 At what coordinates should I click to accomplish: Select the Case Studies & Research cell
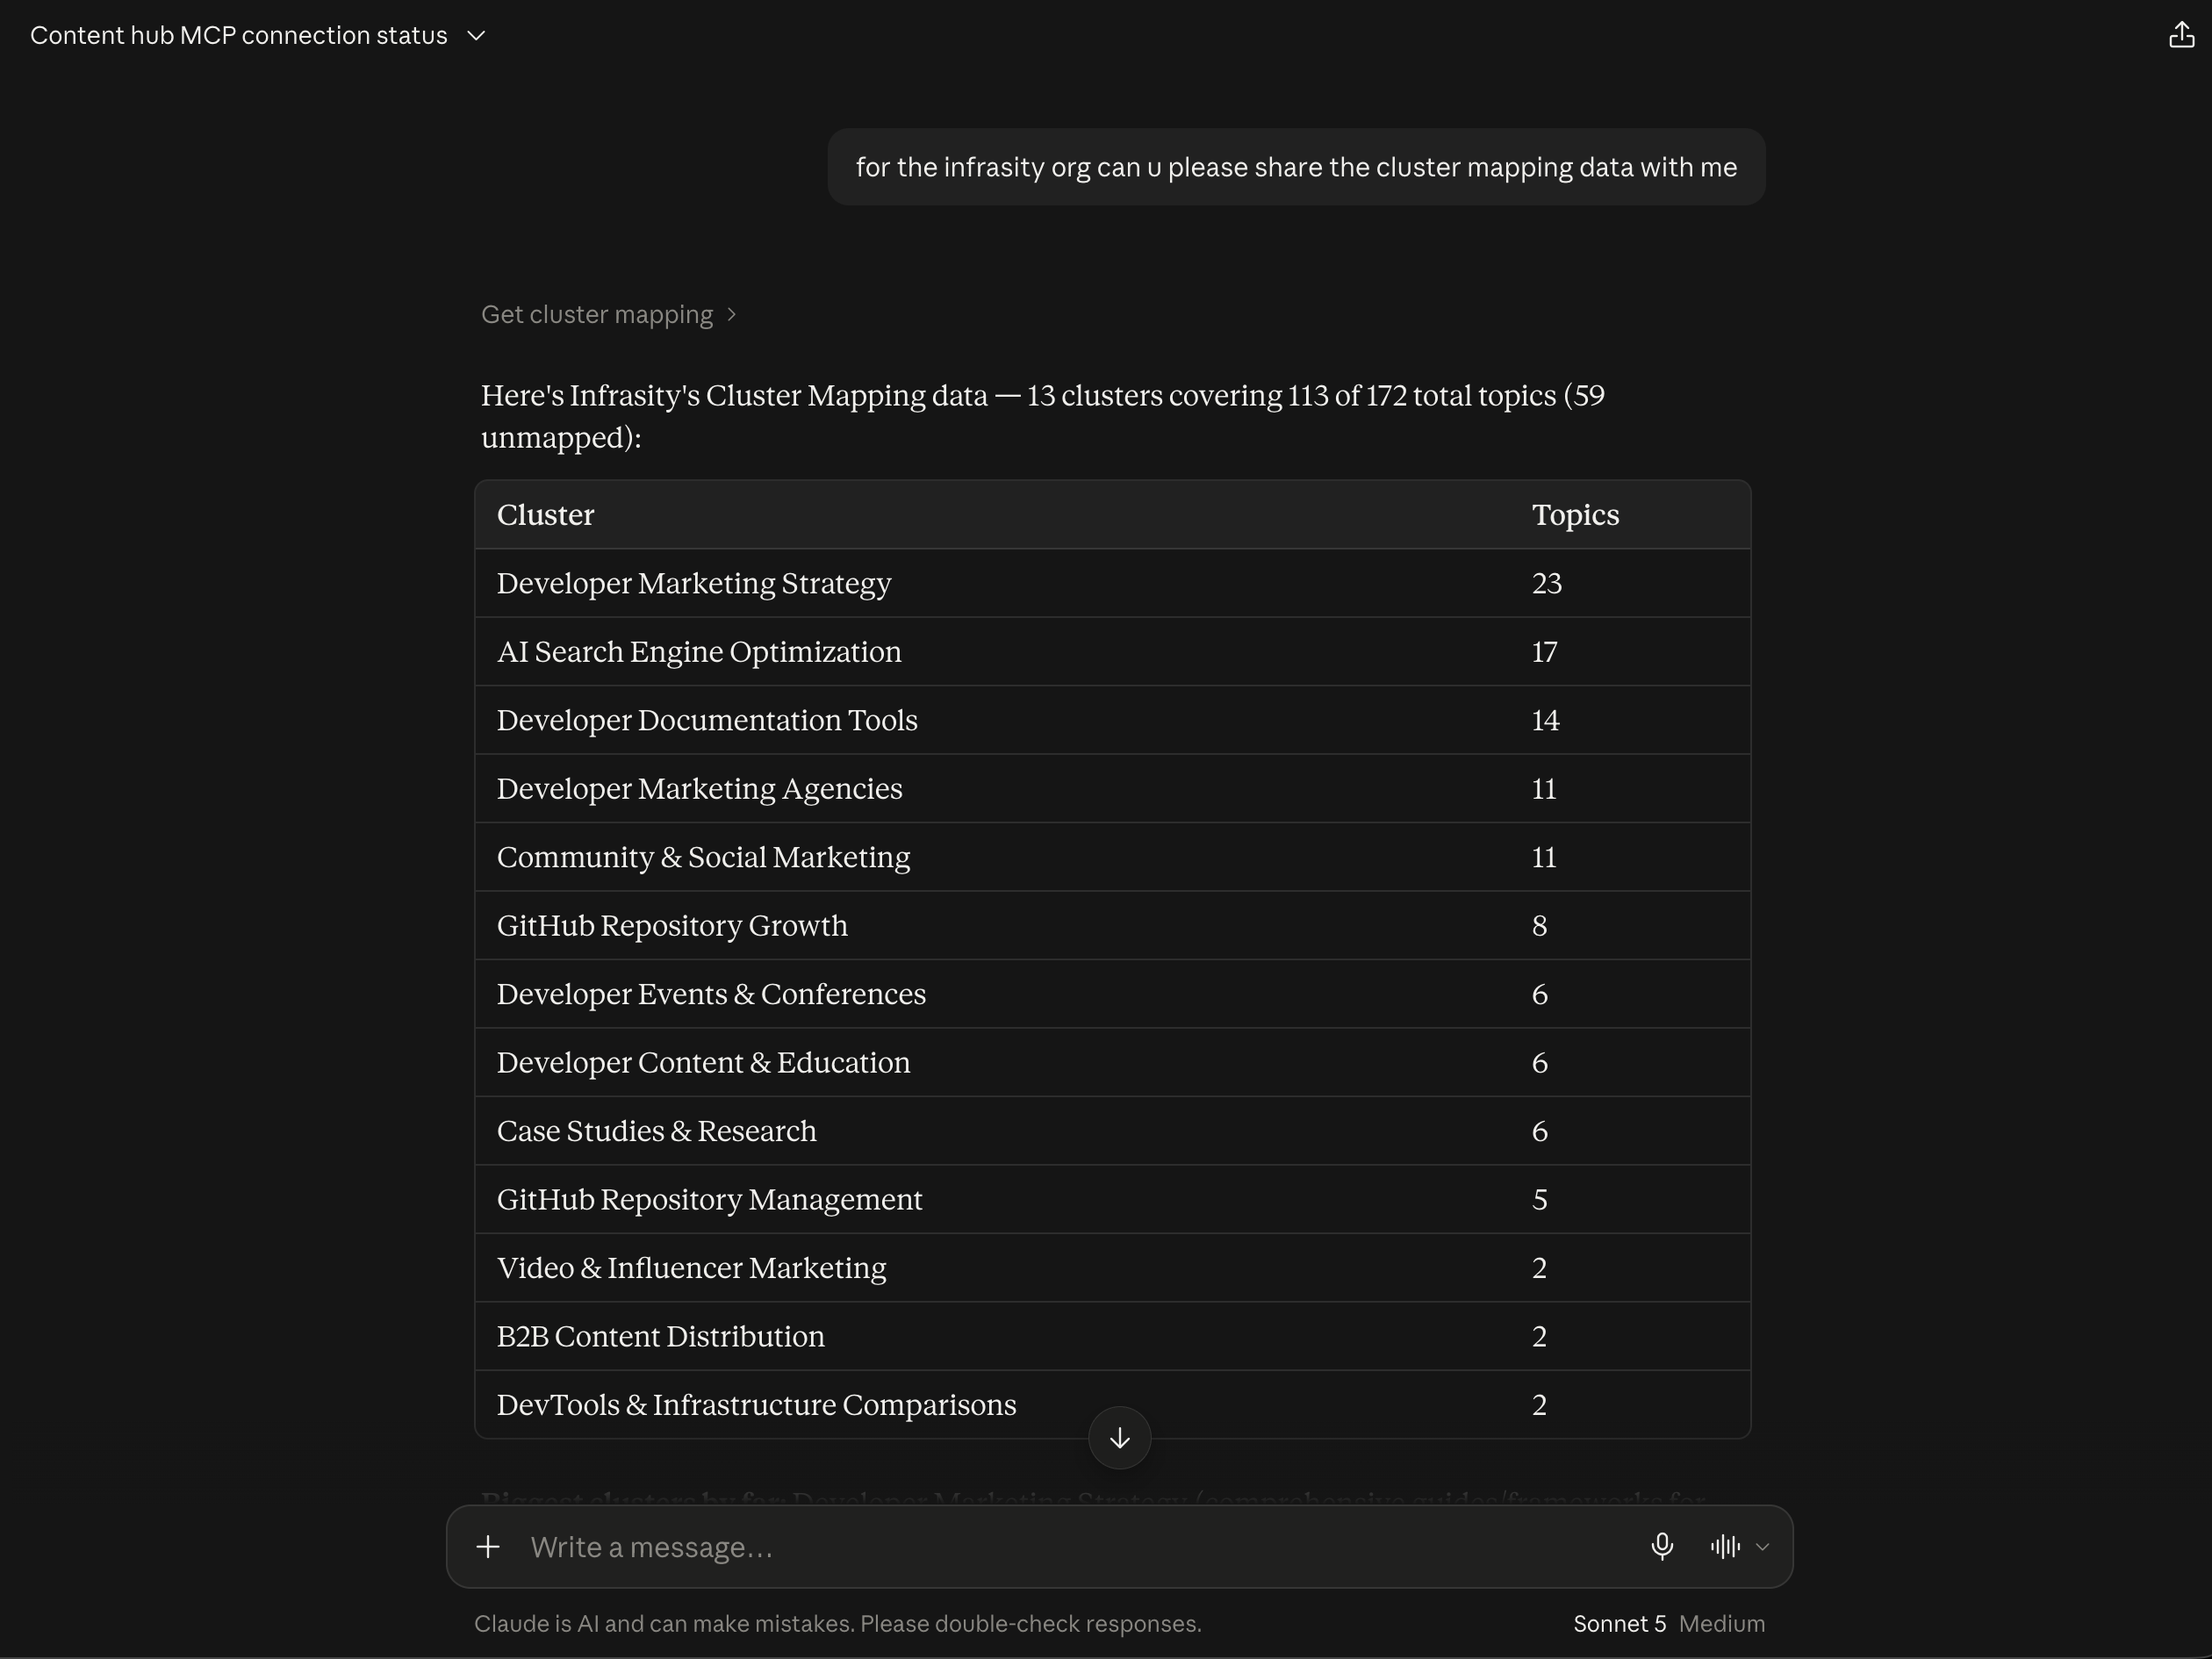656,1131
